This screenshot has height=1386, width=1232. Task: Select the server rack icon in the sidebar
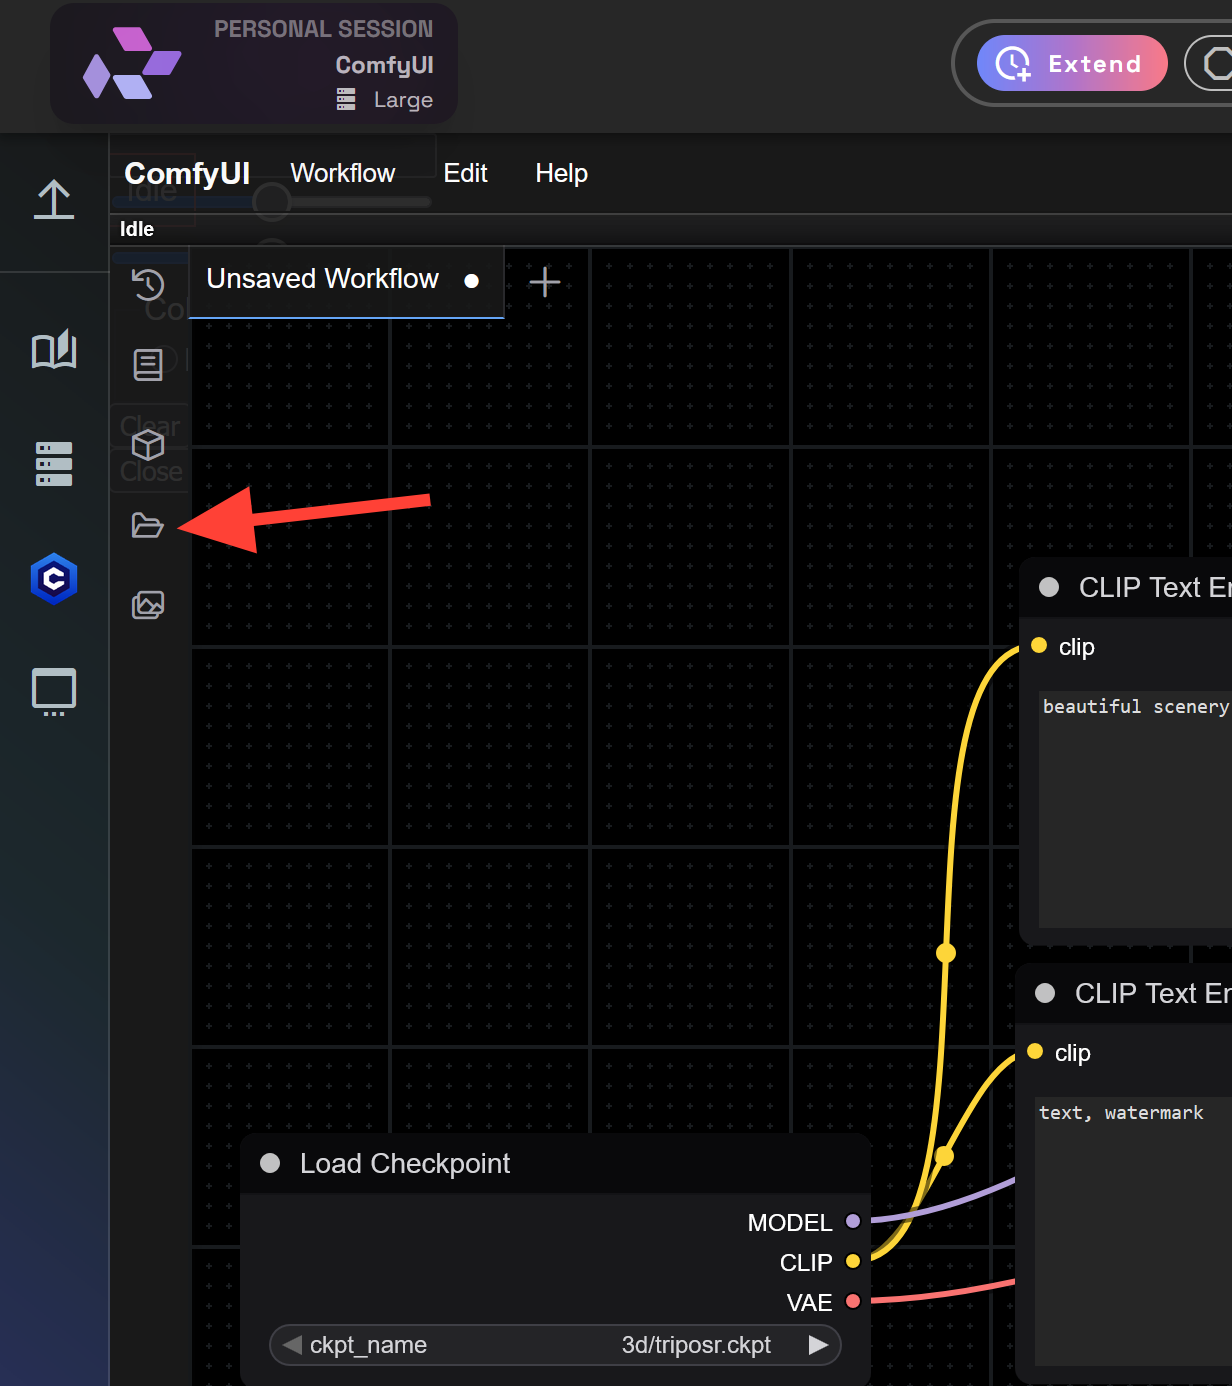(x=53, y=463)
